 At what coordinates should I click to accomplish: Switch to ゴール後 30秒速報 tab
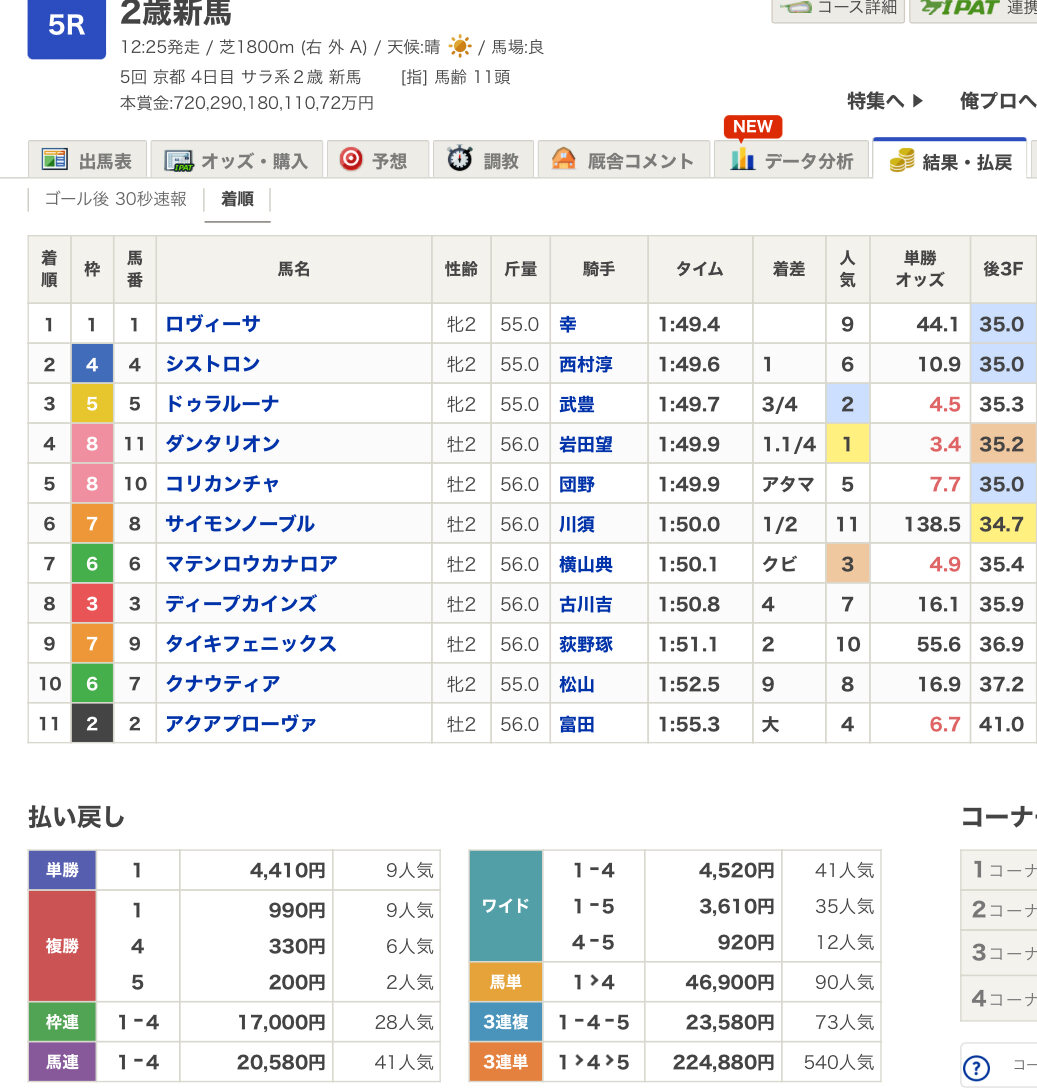[x=116, y=199]
